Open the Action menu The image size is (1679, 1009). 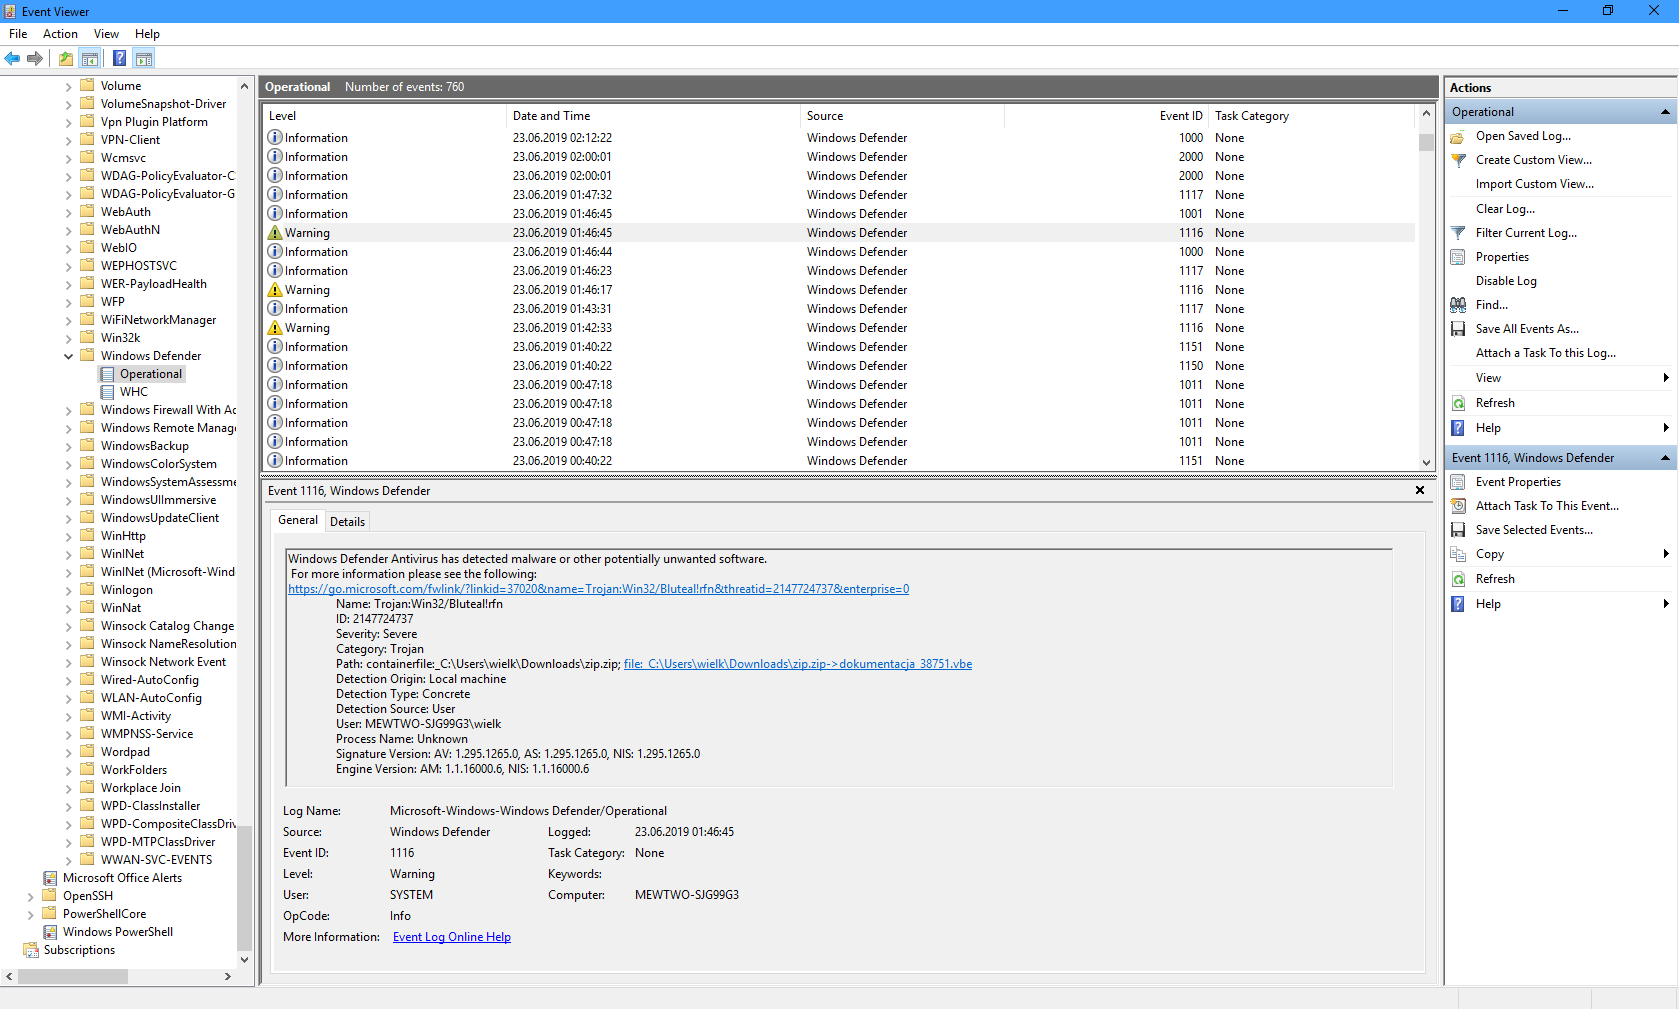[x=59, y=33]
